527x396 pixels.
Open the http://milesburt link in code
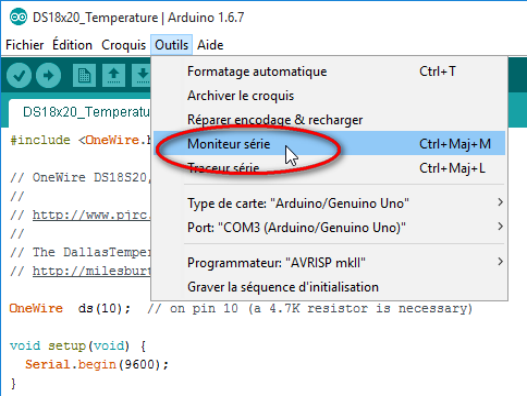coord(91,271)
